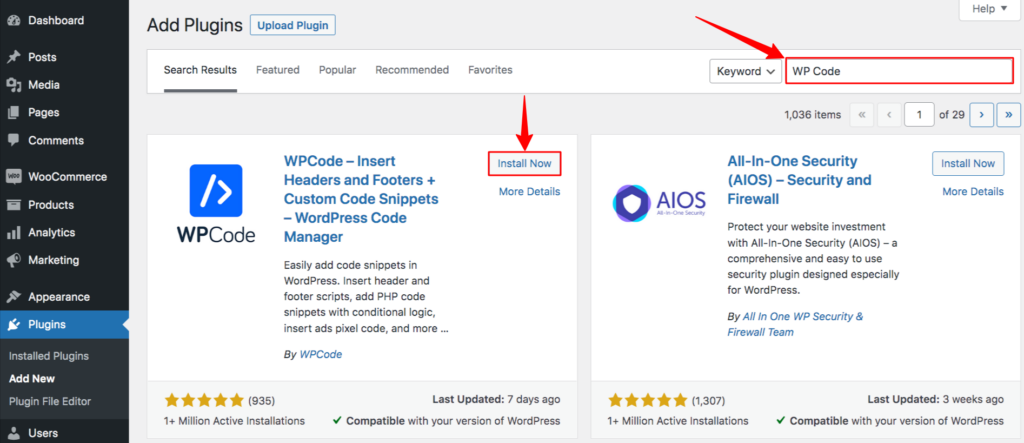This screenshot has width=1024, height=443.
Task: Click the Plugins plug icon
Action: click(14, 325)
